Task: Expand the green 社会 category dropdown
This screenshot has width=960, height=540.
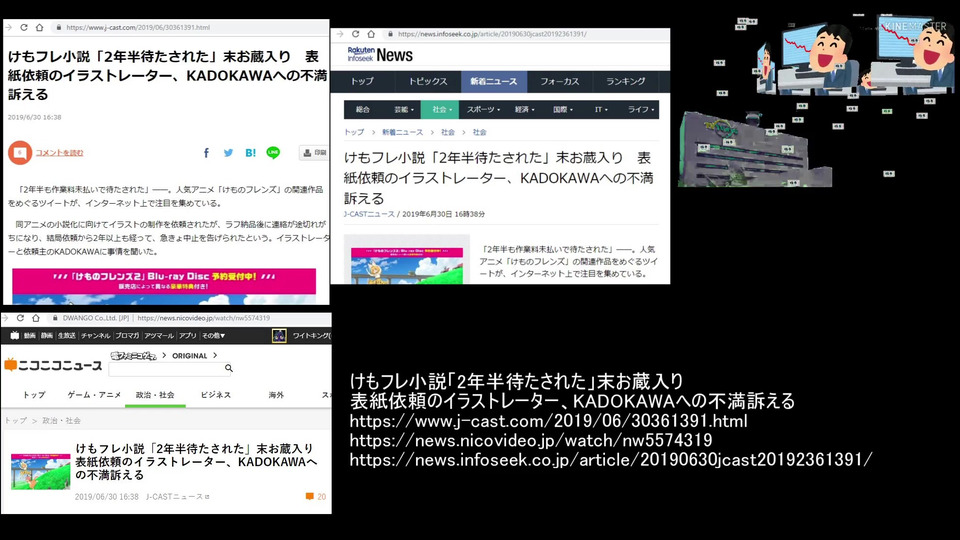Action: 440,110
